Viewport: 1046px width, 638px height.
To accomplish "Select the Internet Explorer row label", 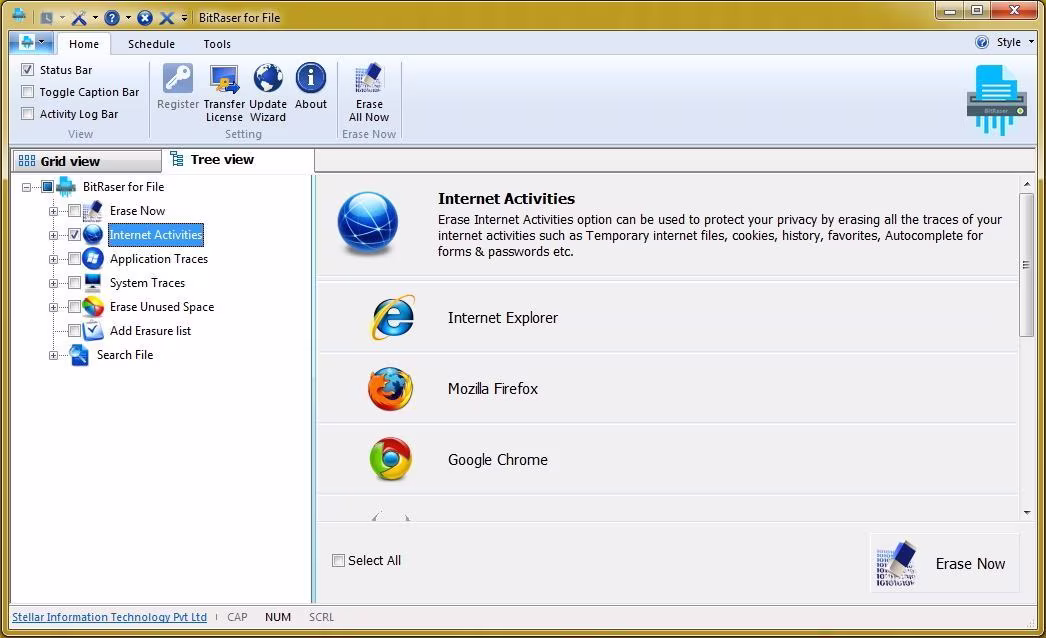I will pos(503,318).
